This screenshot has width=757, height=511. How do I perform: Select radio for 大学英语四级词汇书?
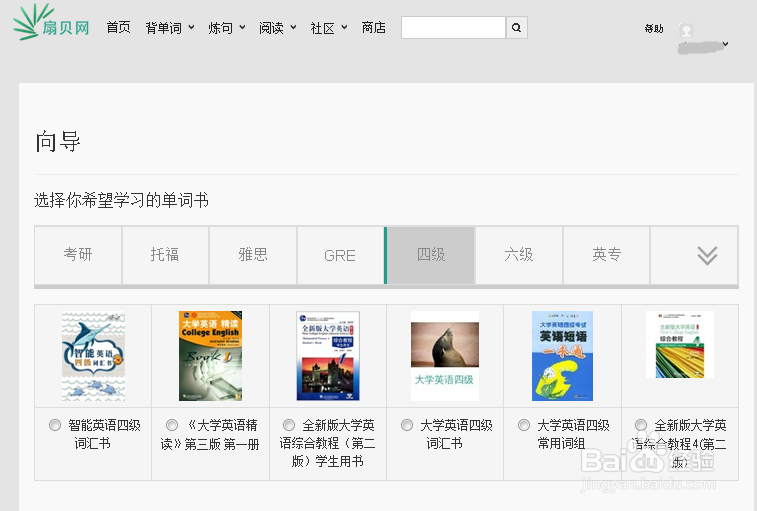coord(407,425)
